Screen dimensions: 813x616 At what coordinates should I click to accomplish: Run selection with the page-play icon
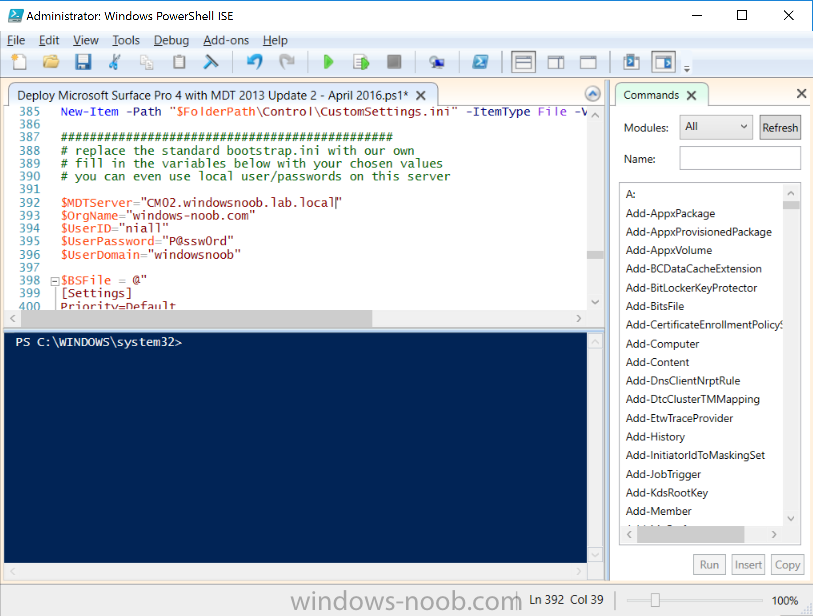click(361, 62)
